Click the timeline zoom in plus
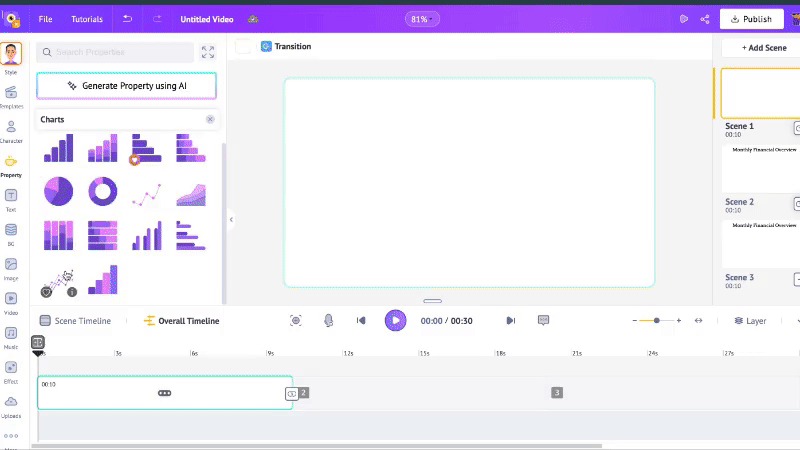 tap(679, 320)
